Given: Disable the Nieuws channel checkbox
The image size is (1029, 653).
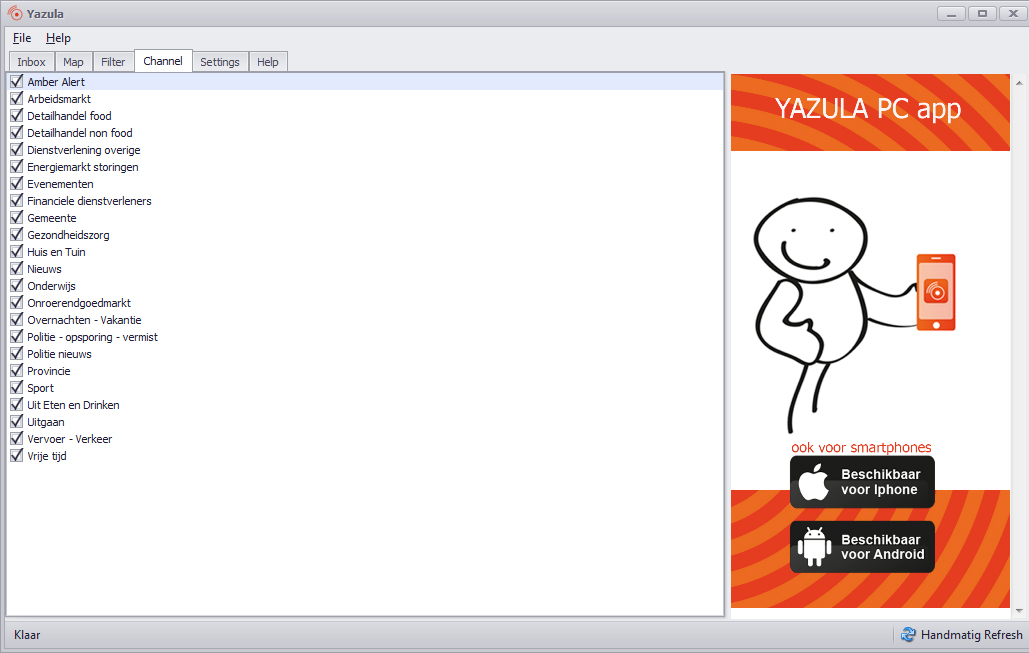Looking at the screenshot, I should click(x=17, y=269).
